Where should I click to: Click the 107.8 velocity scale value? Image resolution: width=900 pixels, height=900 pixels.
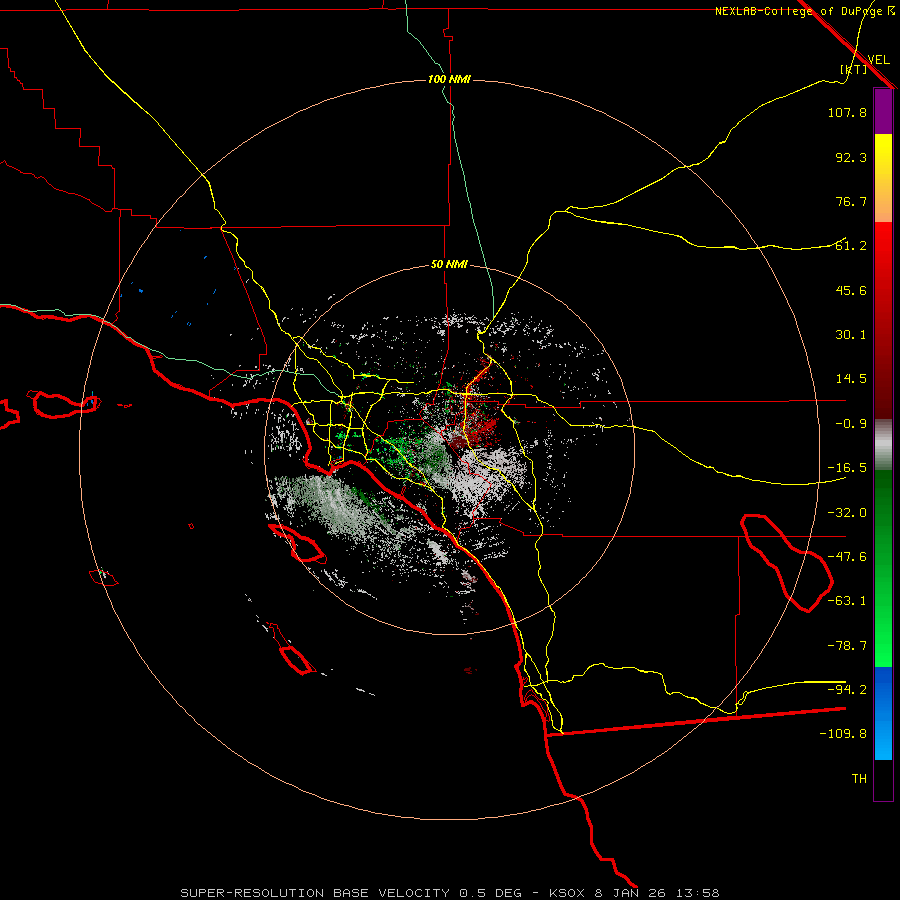tap(847, 112)
